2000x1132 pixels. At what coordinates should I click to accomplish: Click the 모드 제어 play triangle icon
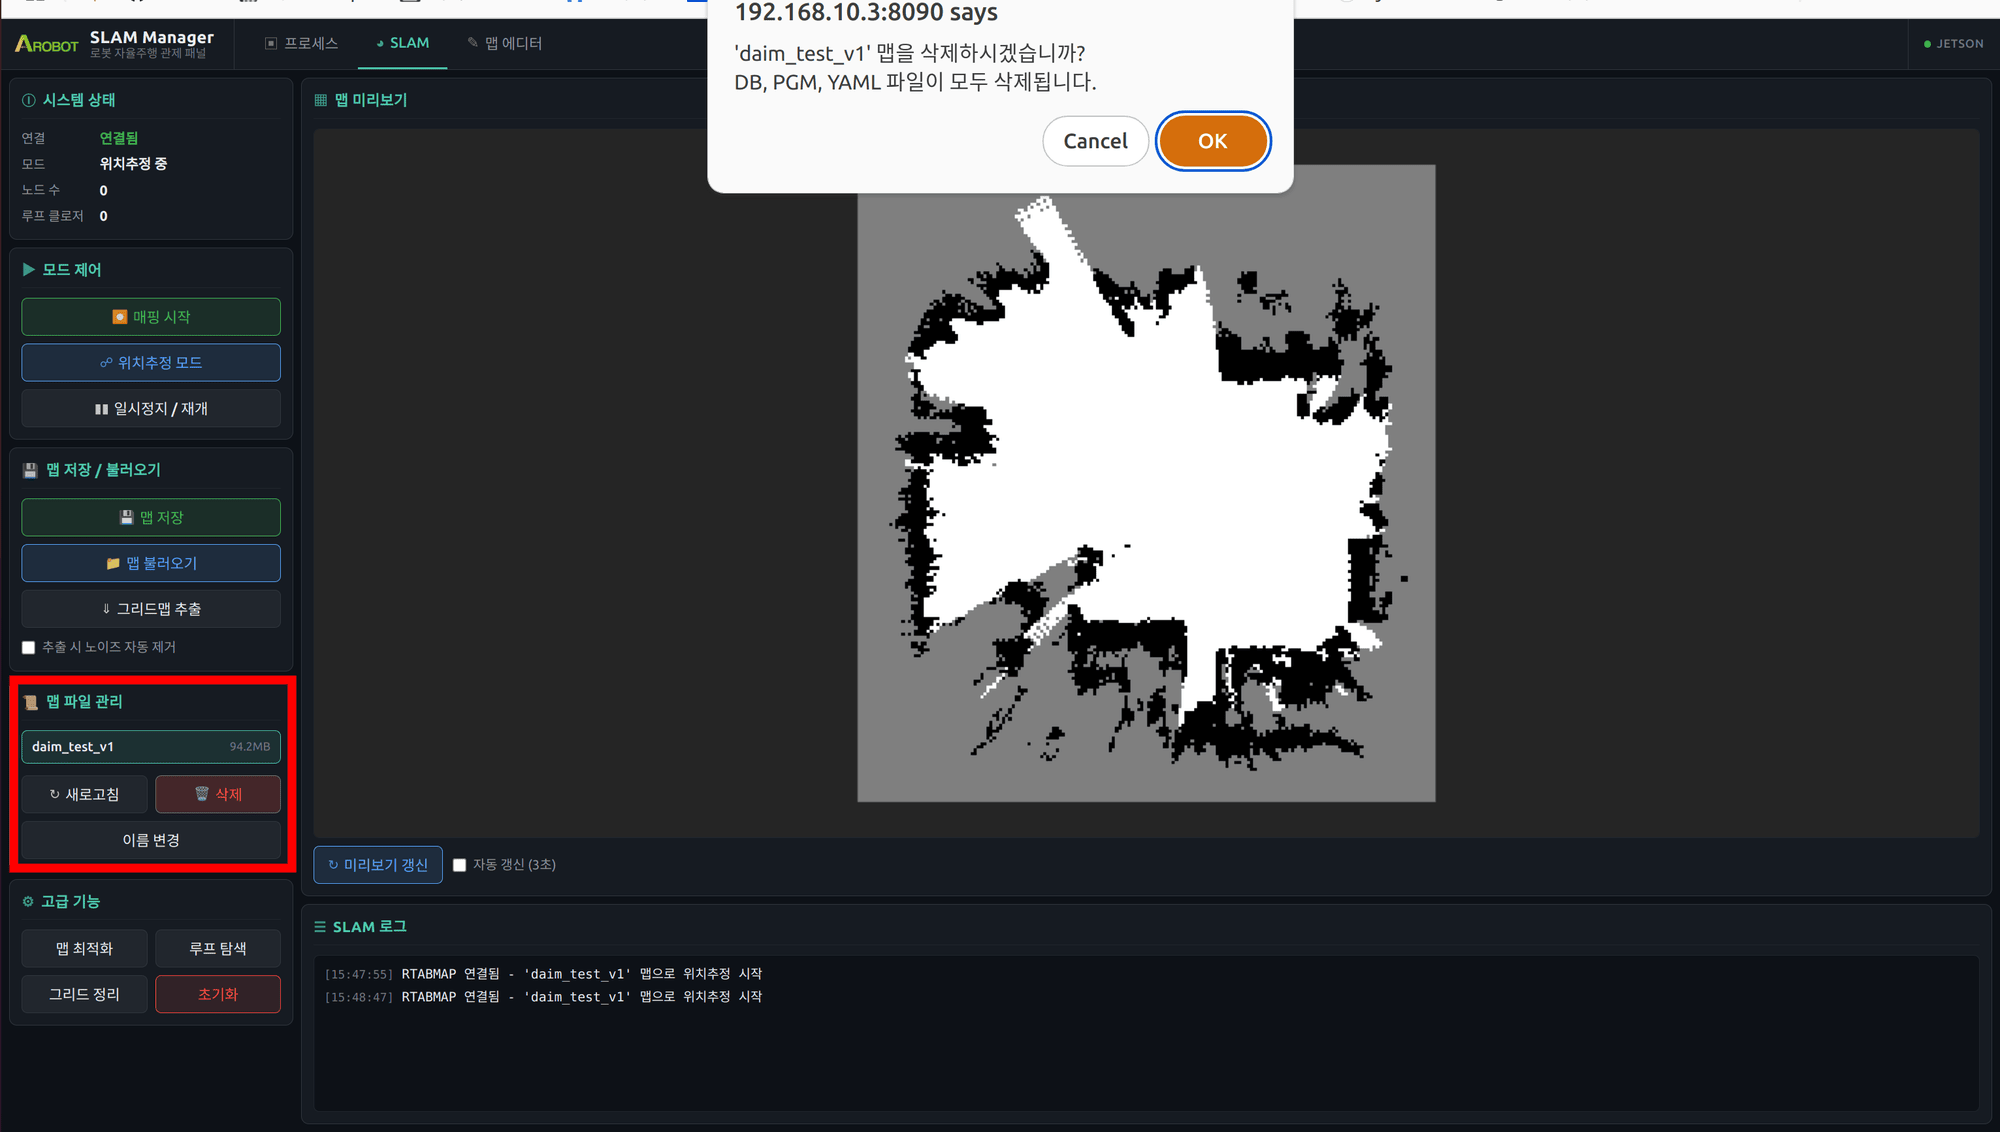pos(29,270)
